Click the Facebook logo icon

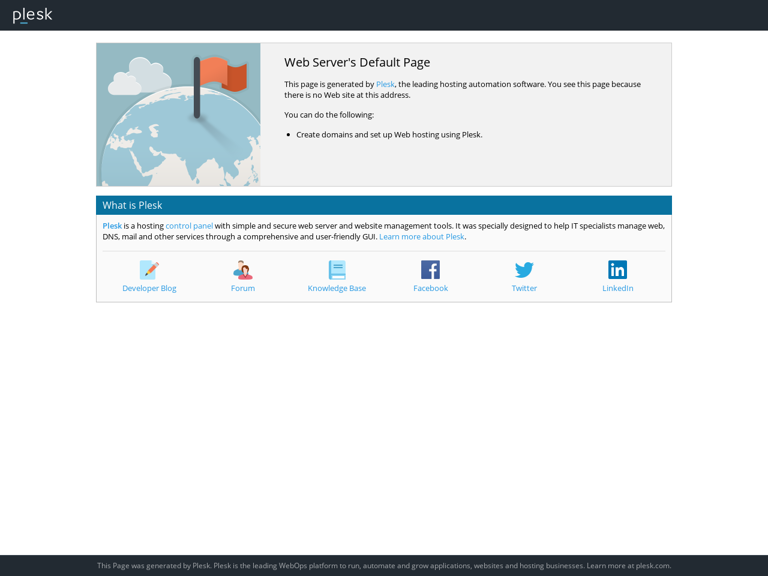tap(430, 270)
